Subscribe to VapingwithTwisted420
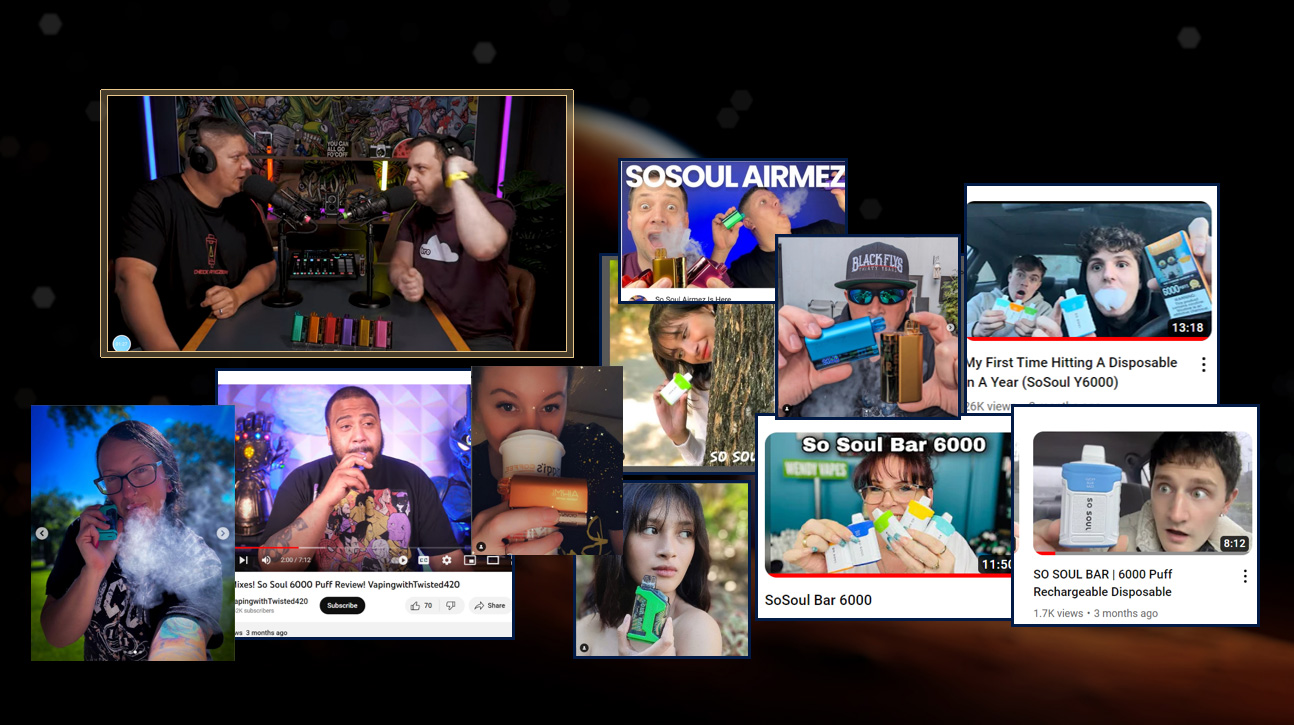 point(343,605)
